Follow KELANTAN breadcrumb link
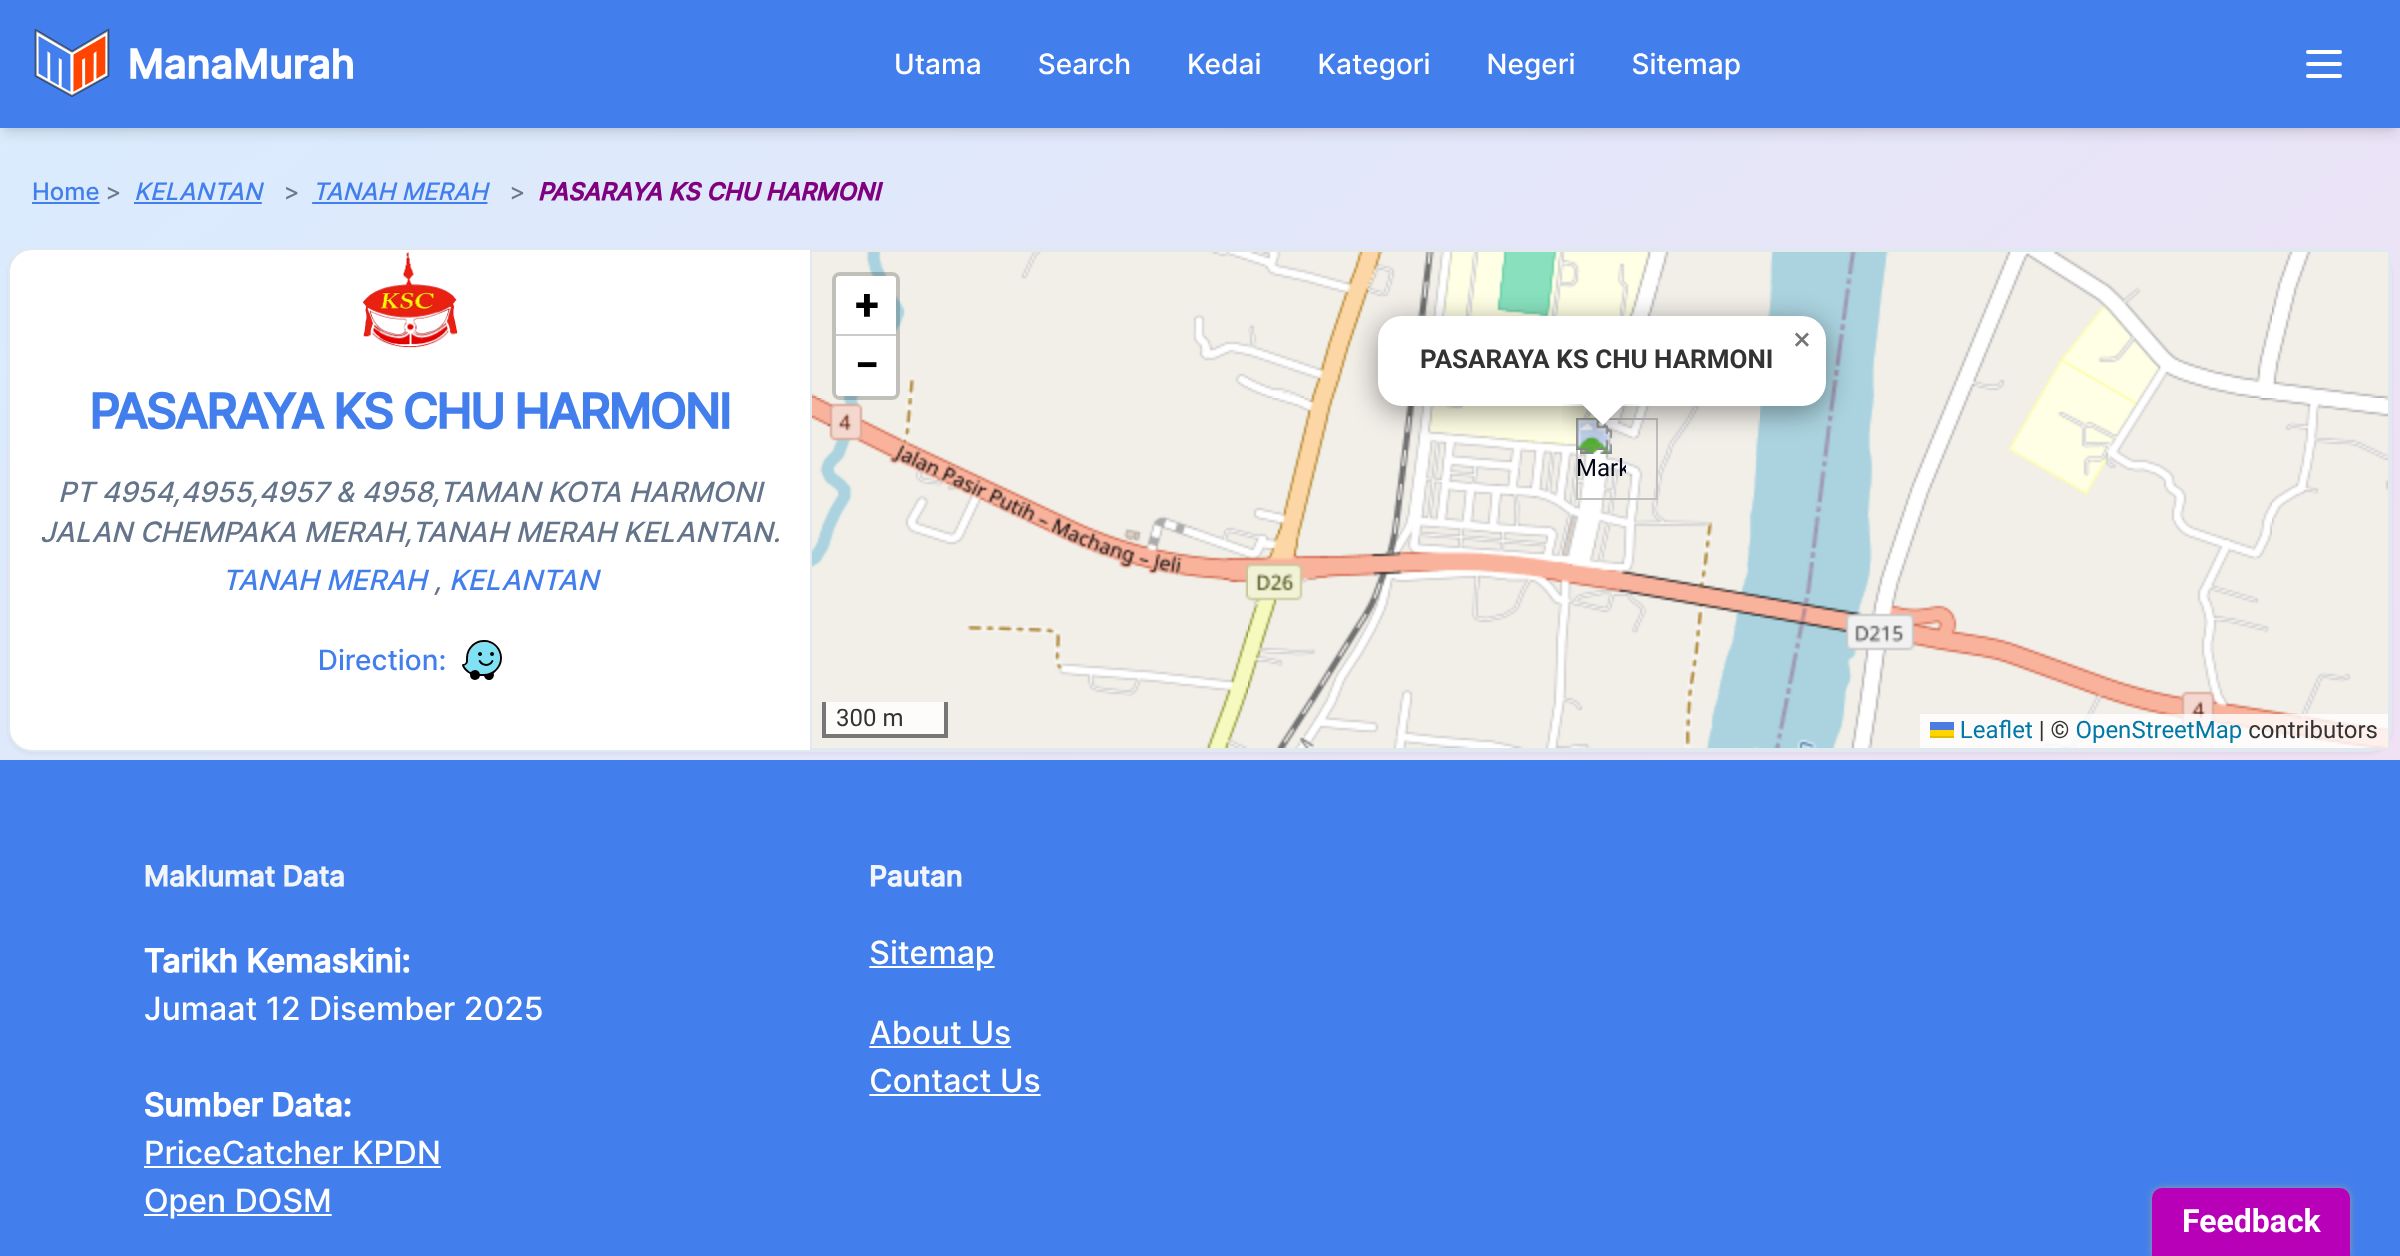 click(x=199, y=191)
